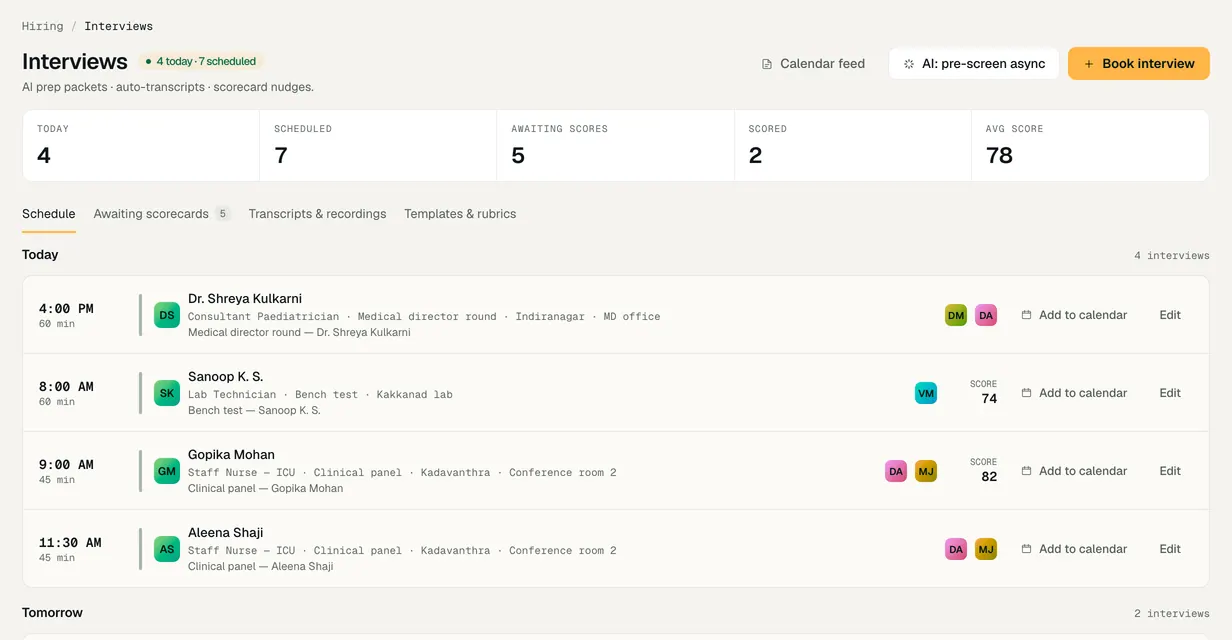The width and height of the screenshot is (1232, 640).
Task: Edit Gopika Mohan's interview
Action: coord(1170,471)
